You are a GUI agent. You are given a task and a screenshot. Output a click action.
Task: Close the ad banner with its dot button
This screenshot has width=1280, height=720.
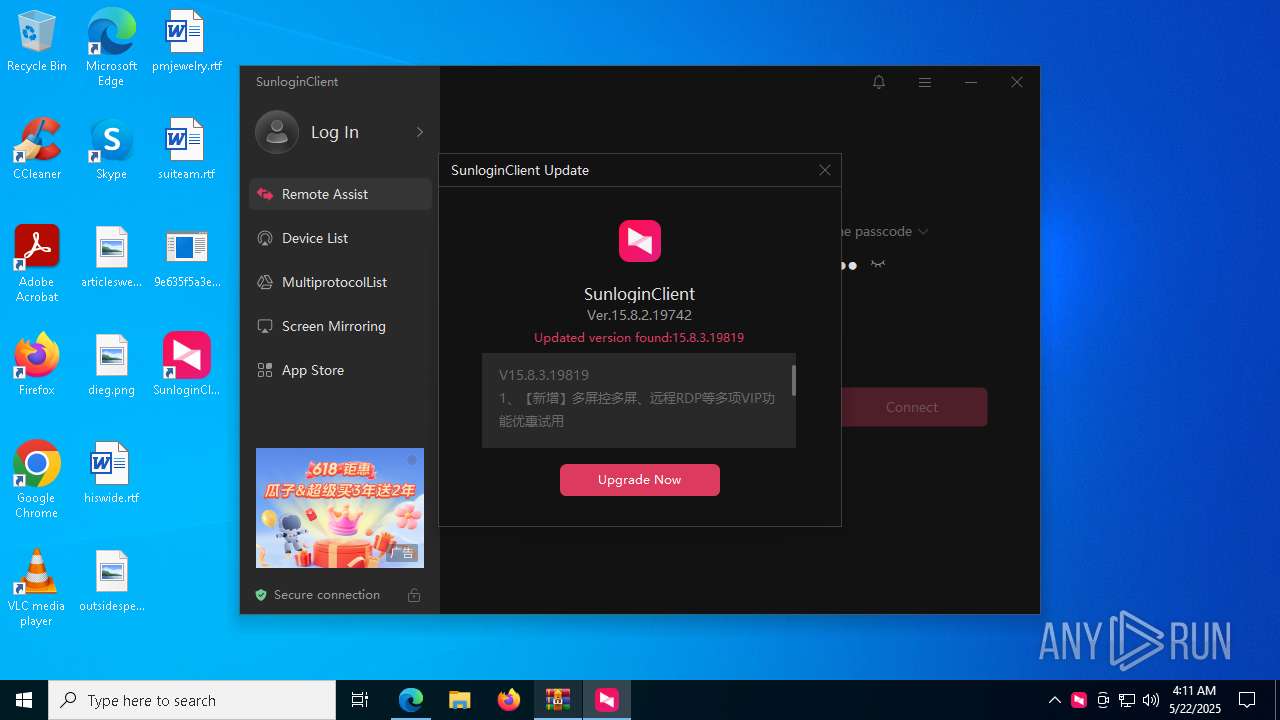412,460
